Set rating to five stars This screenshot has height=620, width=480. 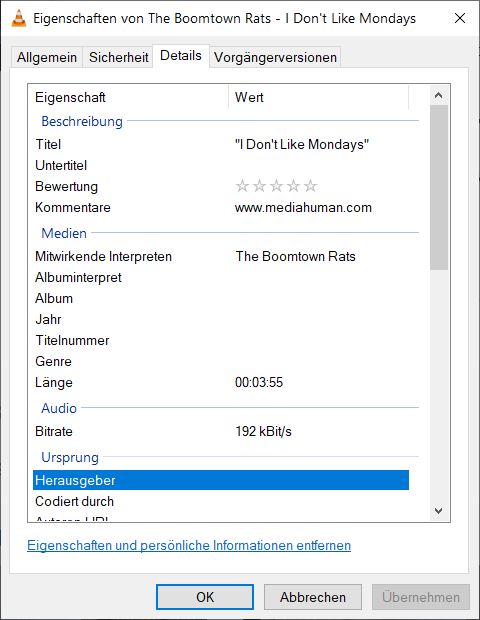coord(310,186)
